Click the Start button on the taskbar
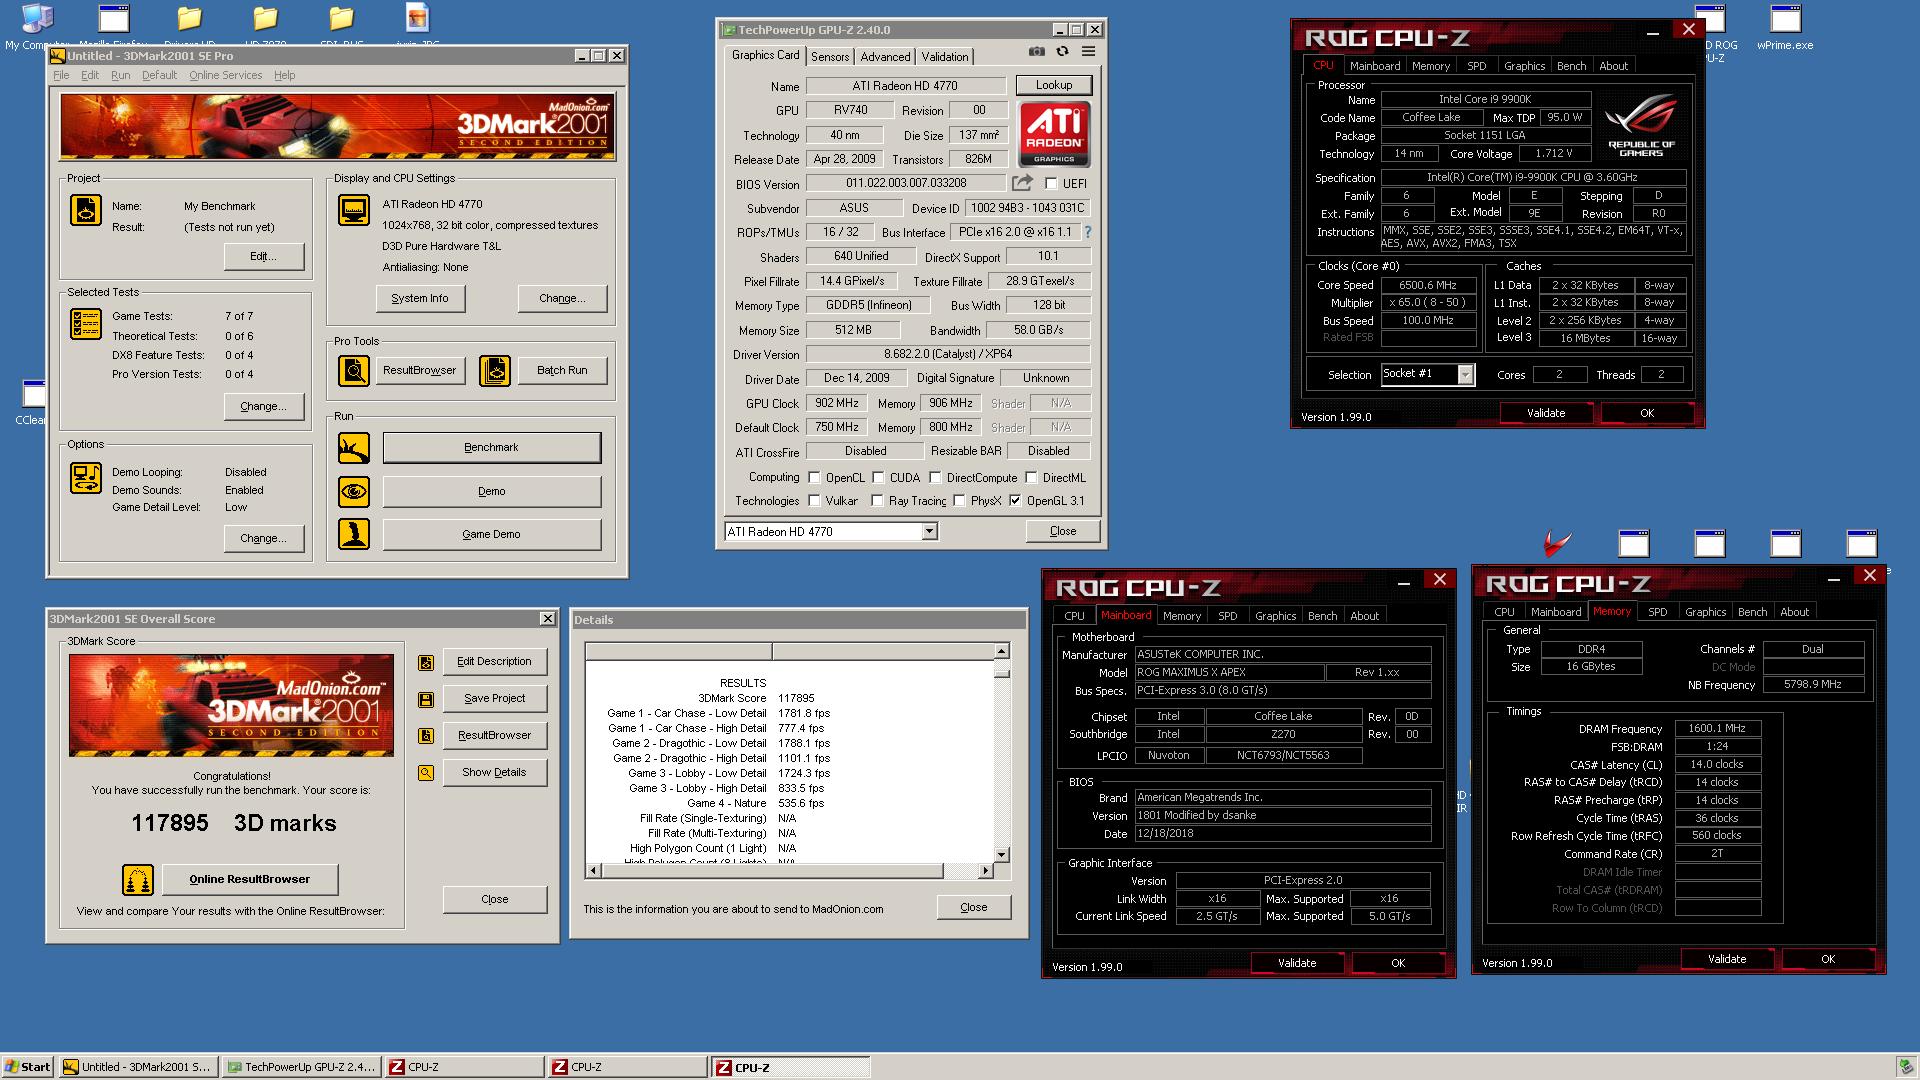The width and height of the screenshot is (1920, 1080). click(x=28, y=1067)
